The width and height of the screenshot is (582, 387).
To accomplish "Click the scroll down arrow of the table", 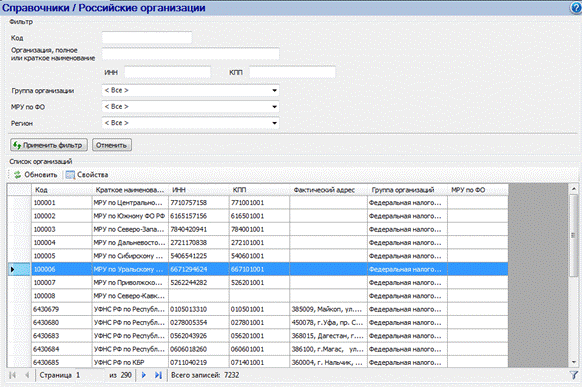I will click(573, 362).
